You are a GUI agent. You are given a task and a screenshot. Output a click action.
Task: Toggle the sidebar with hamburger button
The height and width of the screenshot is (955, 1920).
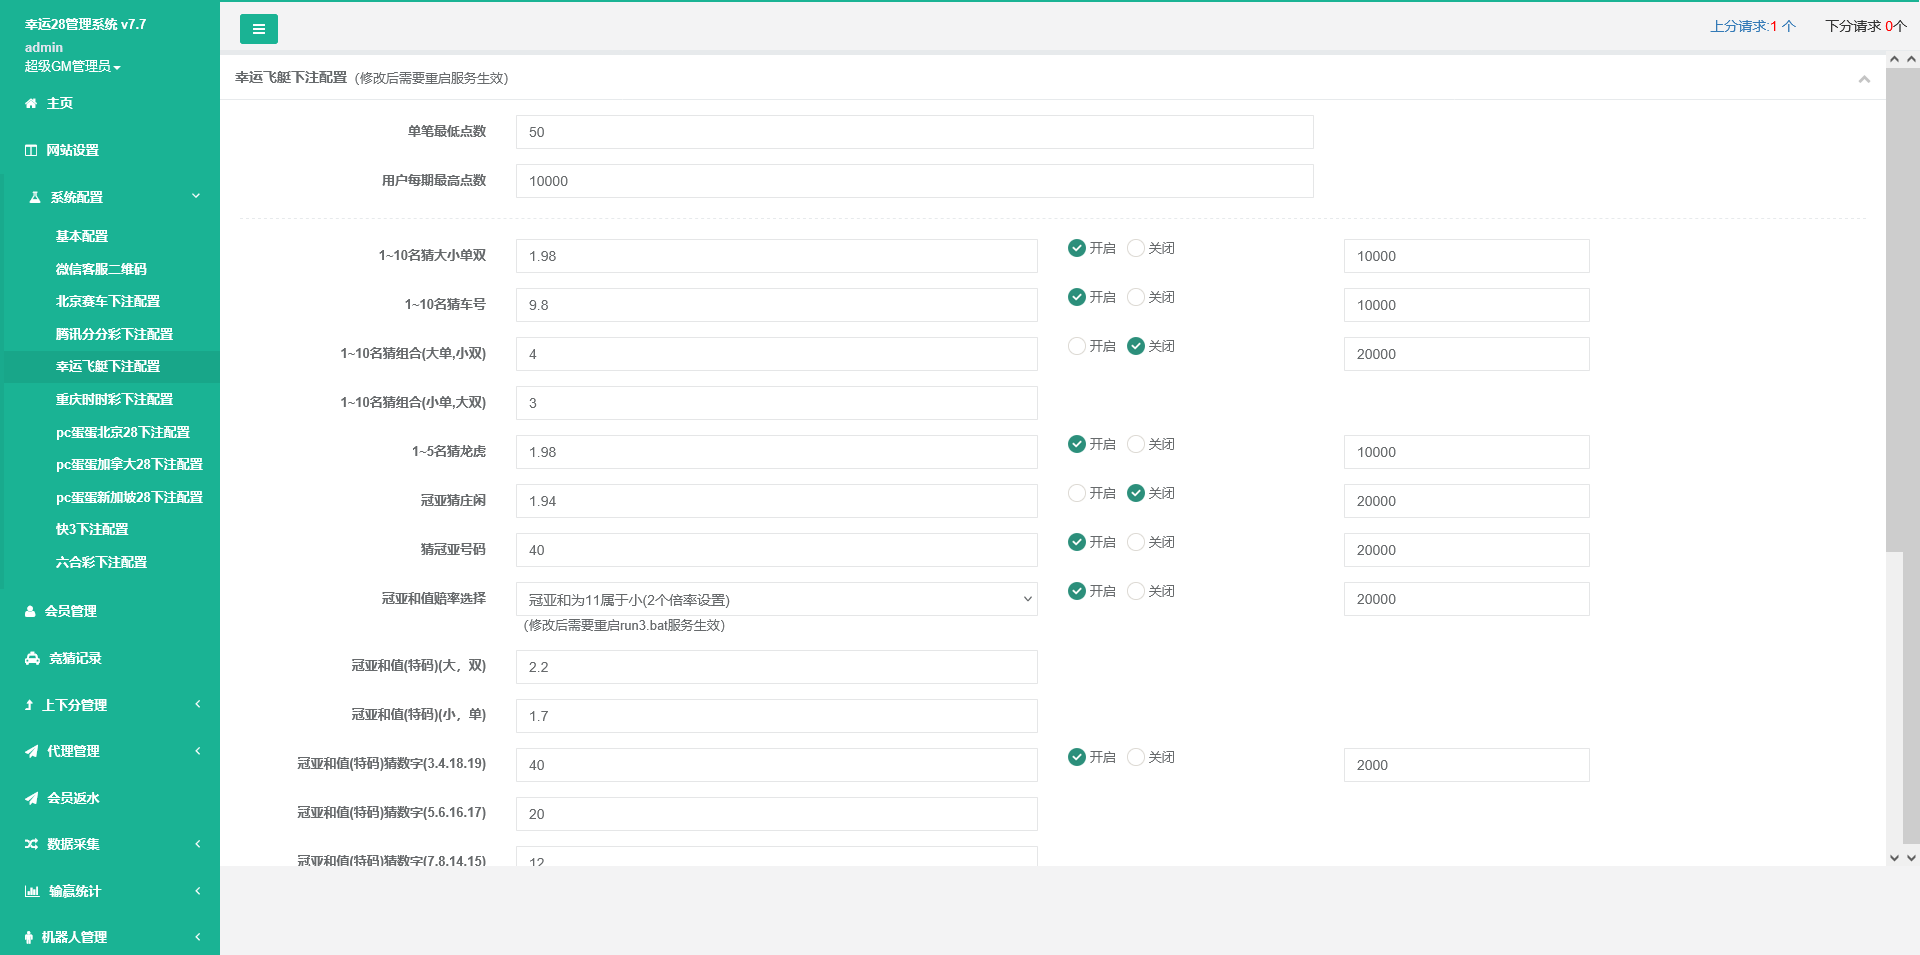[259, 29]
